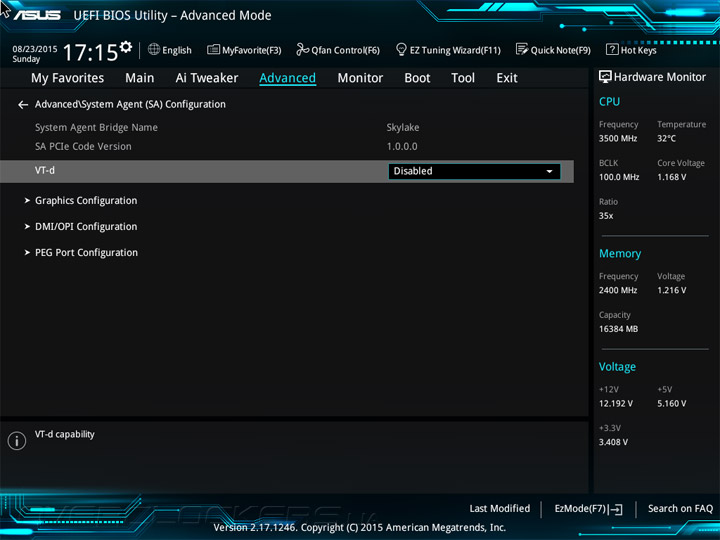Click the settings gear beside the clock

126,47
